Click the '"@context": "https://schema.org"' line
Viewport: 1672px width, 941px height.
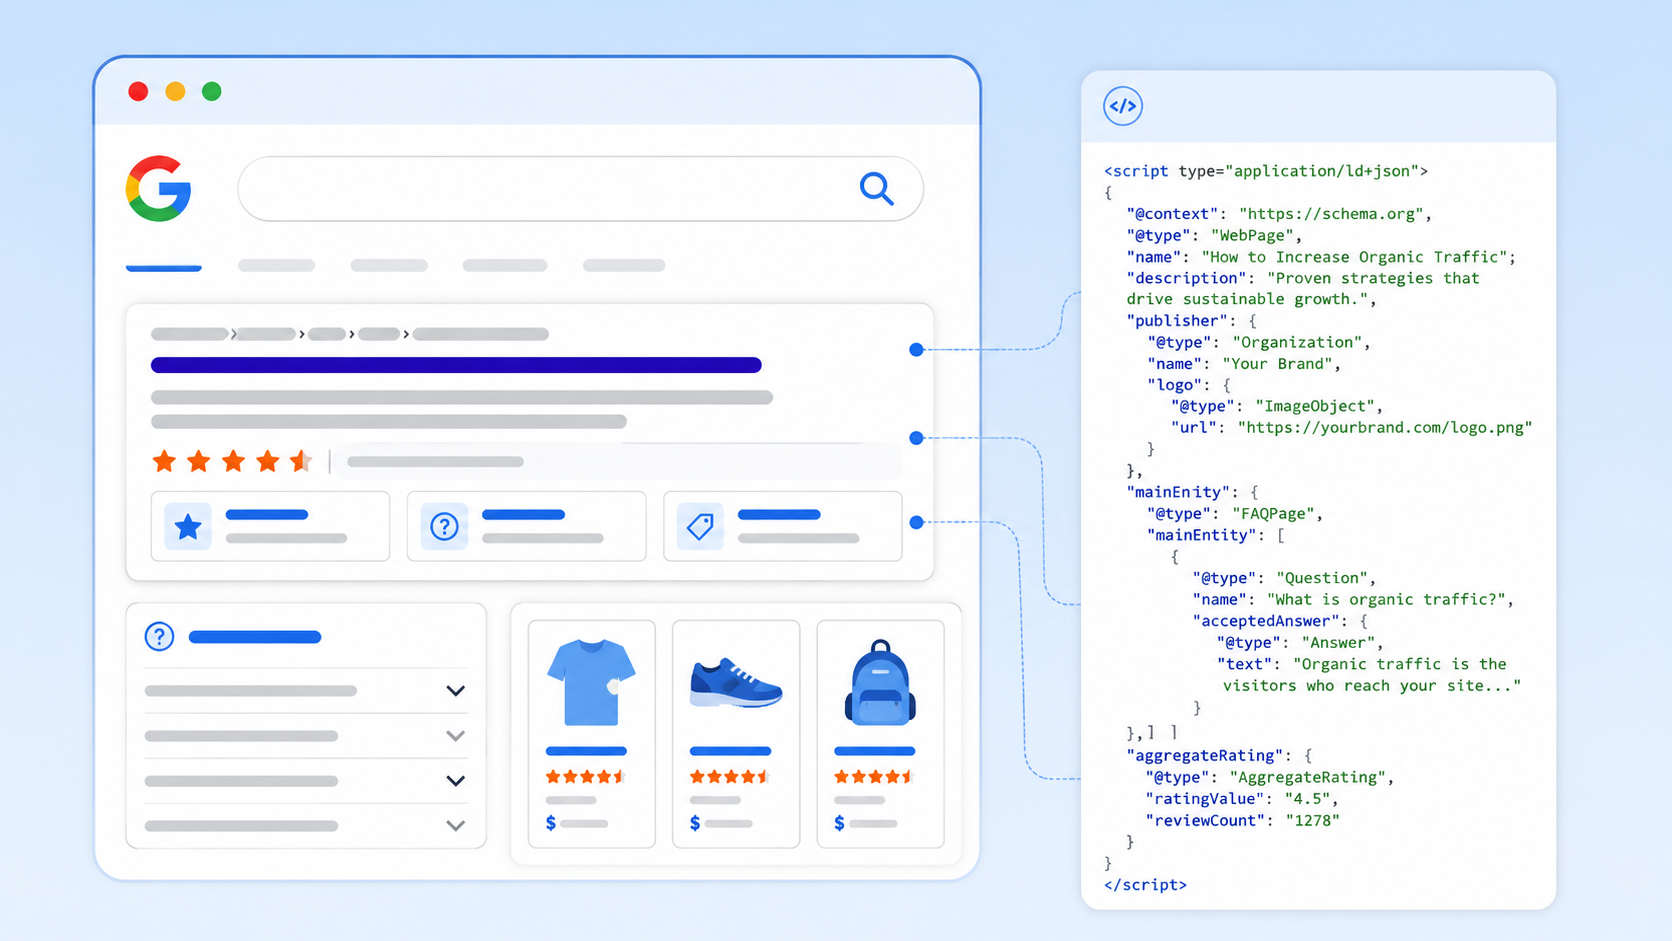pyautogui.click(x=1280, y=214)
